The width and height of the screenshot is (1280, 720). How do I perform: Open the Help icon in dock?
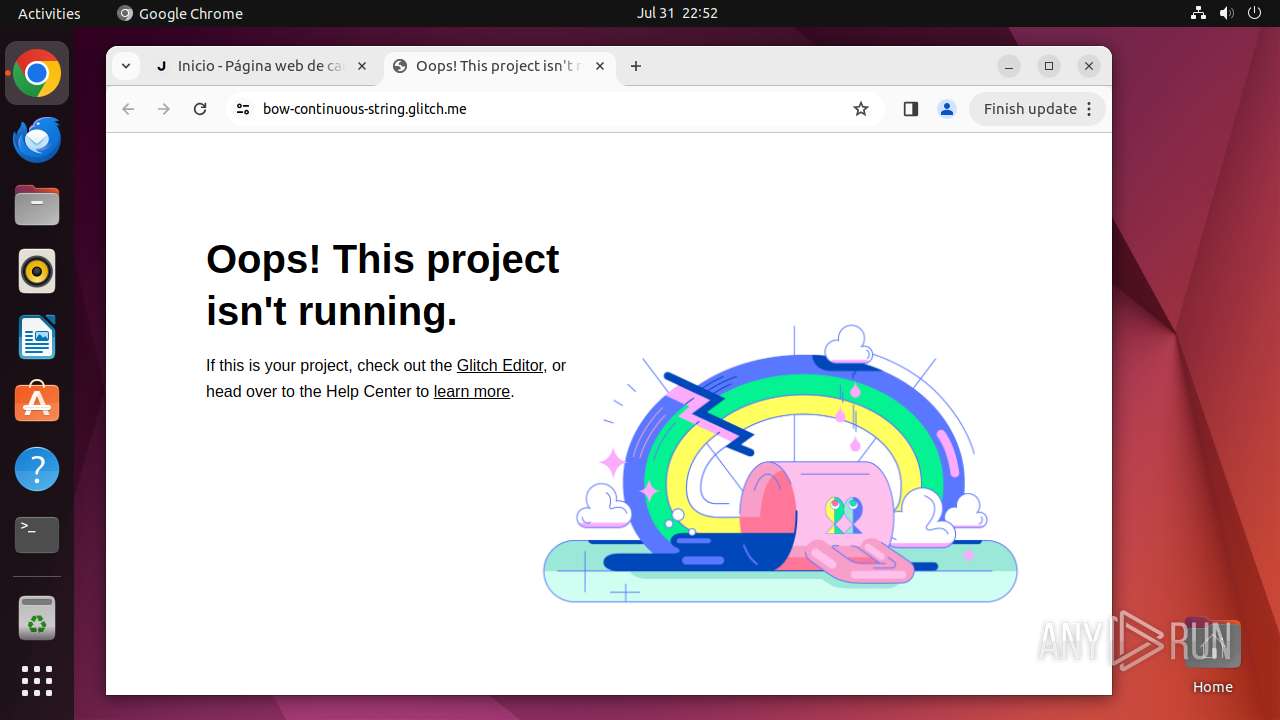[37, 469]
